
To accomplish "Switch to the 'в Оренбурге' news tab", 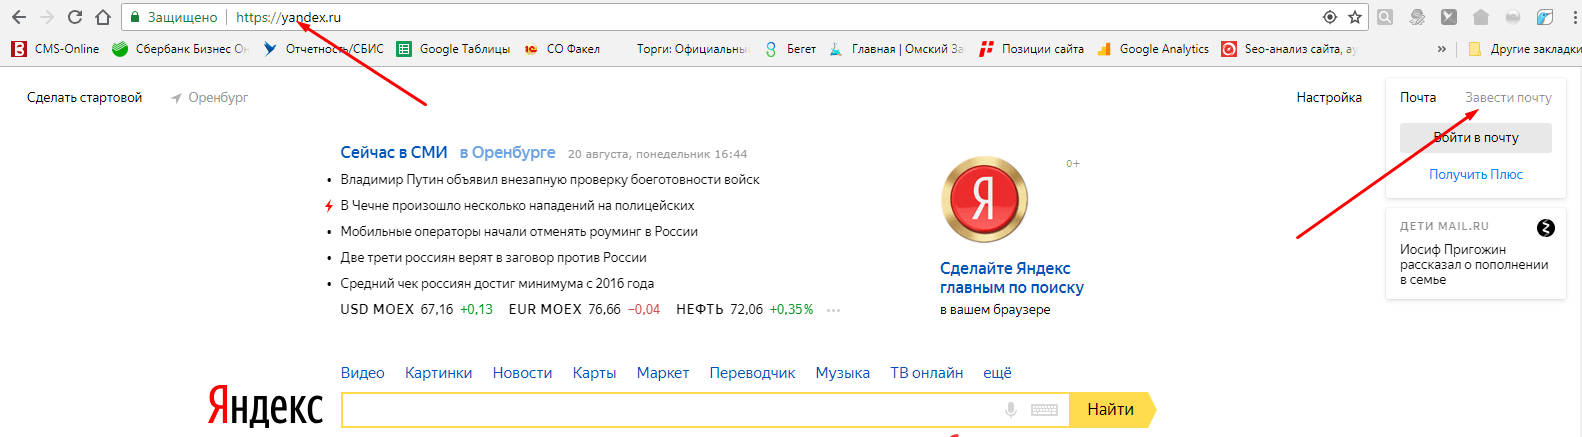I will tap(507, 152).
